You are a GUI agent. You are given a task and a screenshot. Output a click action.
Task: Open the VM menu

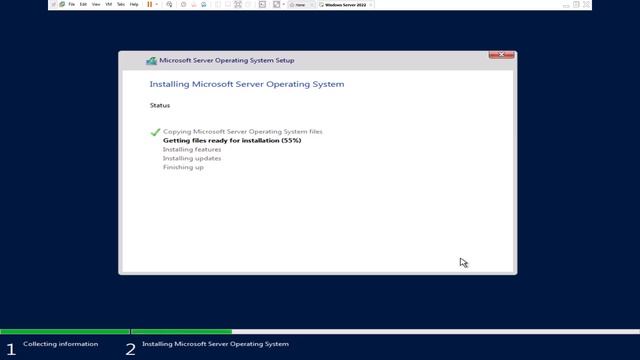(x=109, y=4)
